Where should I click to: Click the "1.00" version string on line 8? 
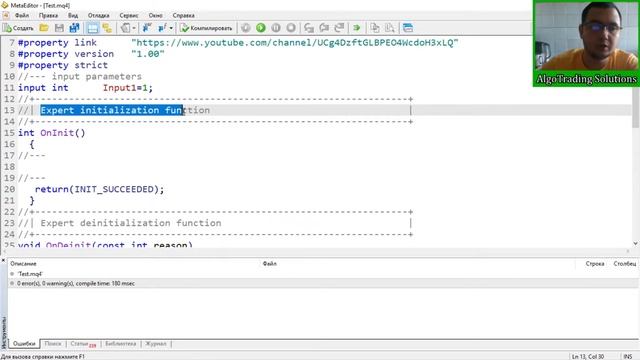(148, 54)
